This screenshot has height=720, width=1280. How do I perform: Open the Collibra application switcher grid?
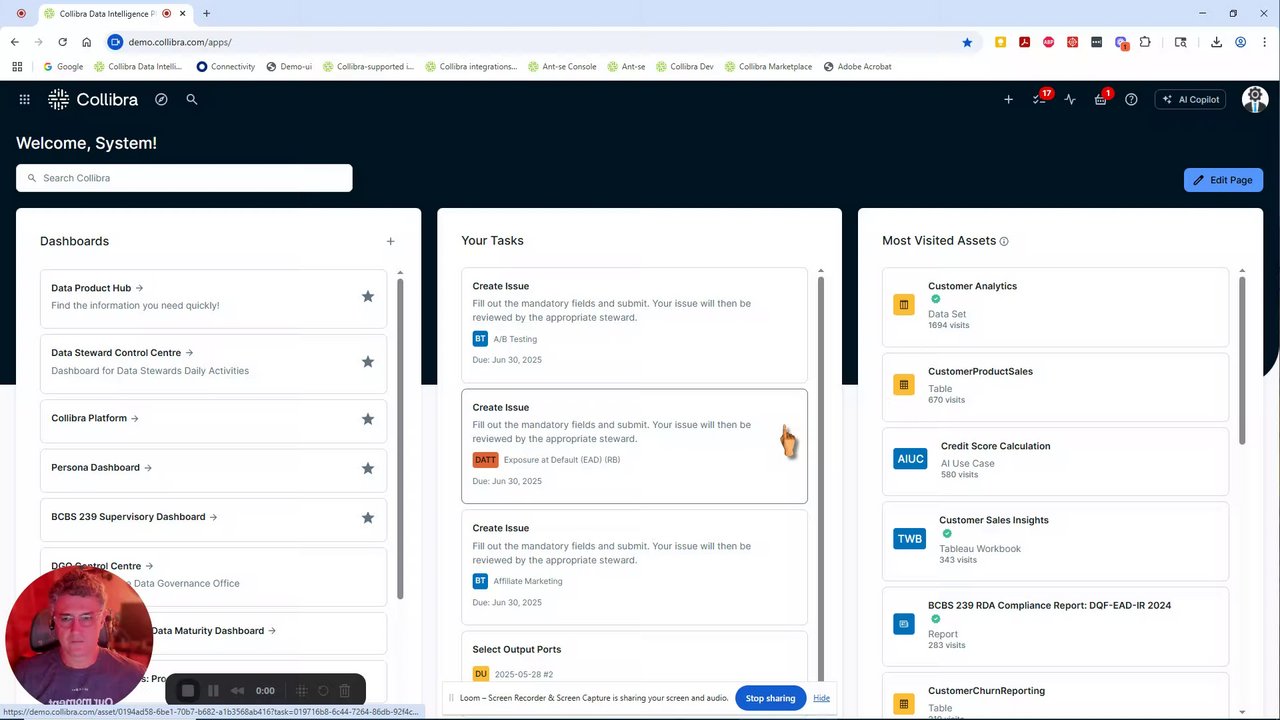tap(24, 99)
